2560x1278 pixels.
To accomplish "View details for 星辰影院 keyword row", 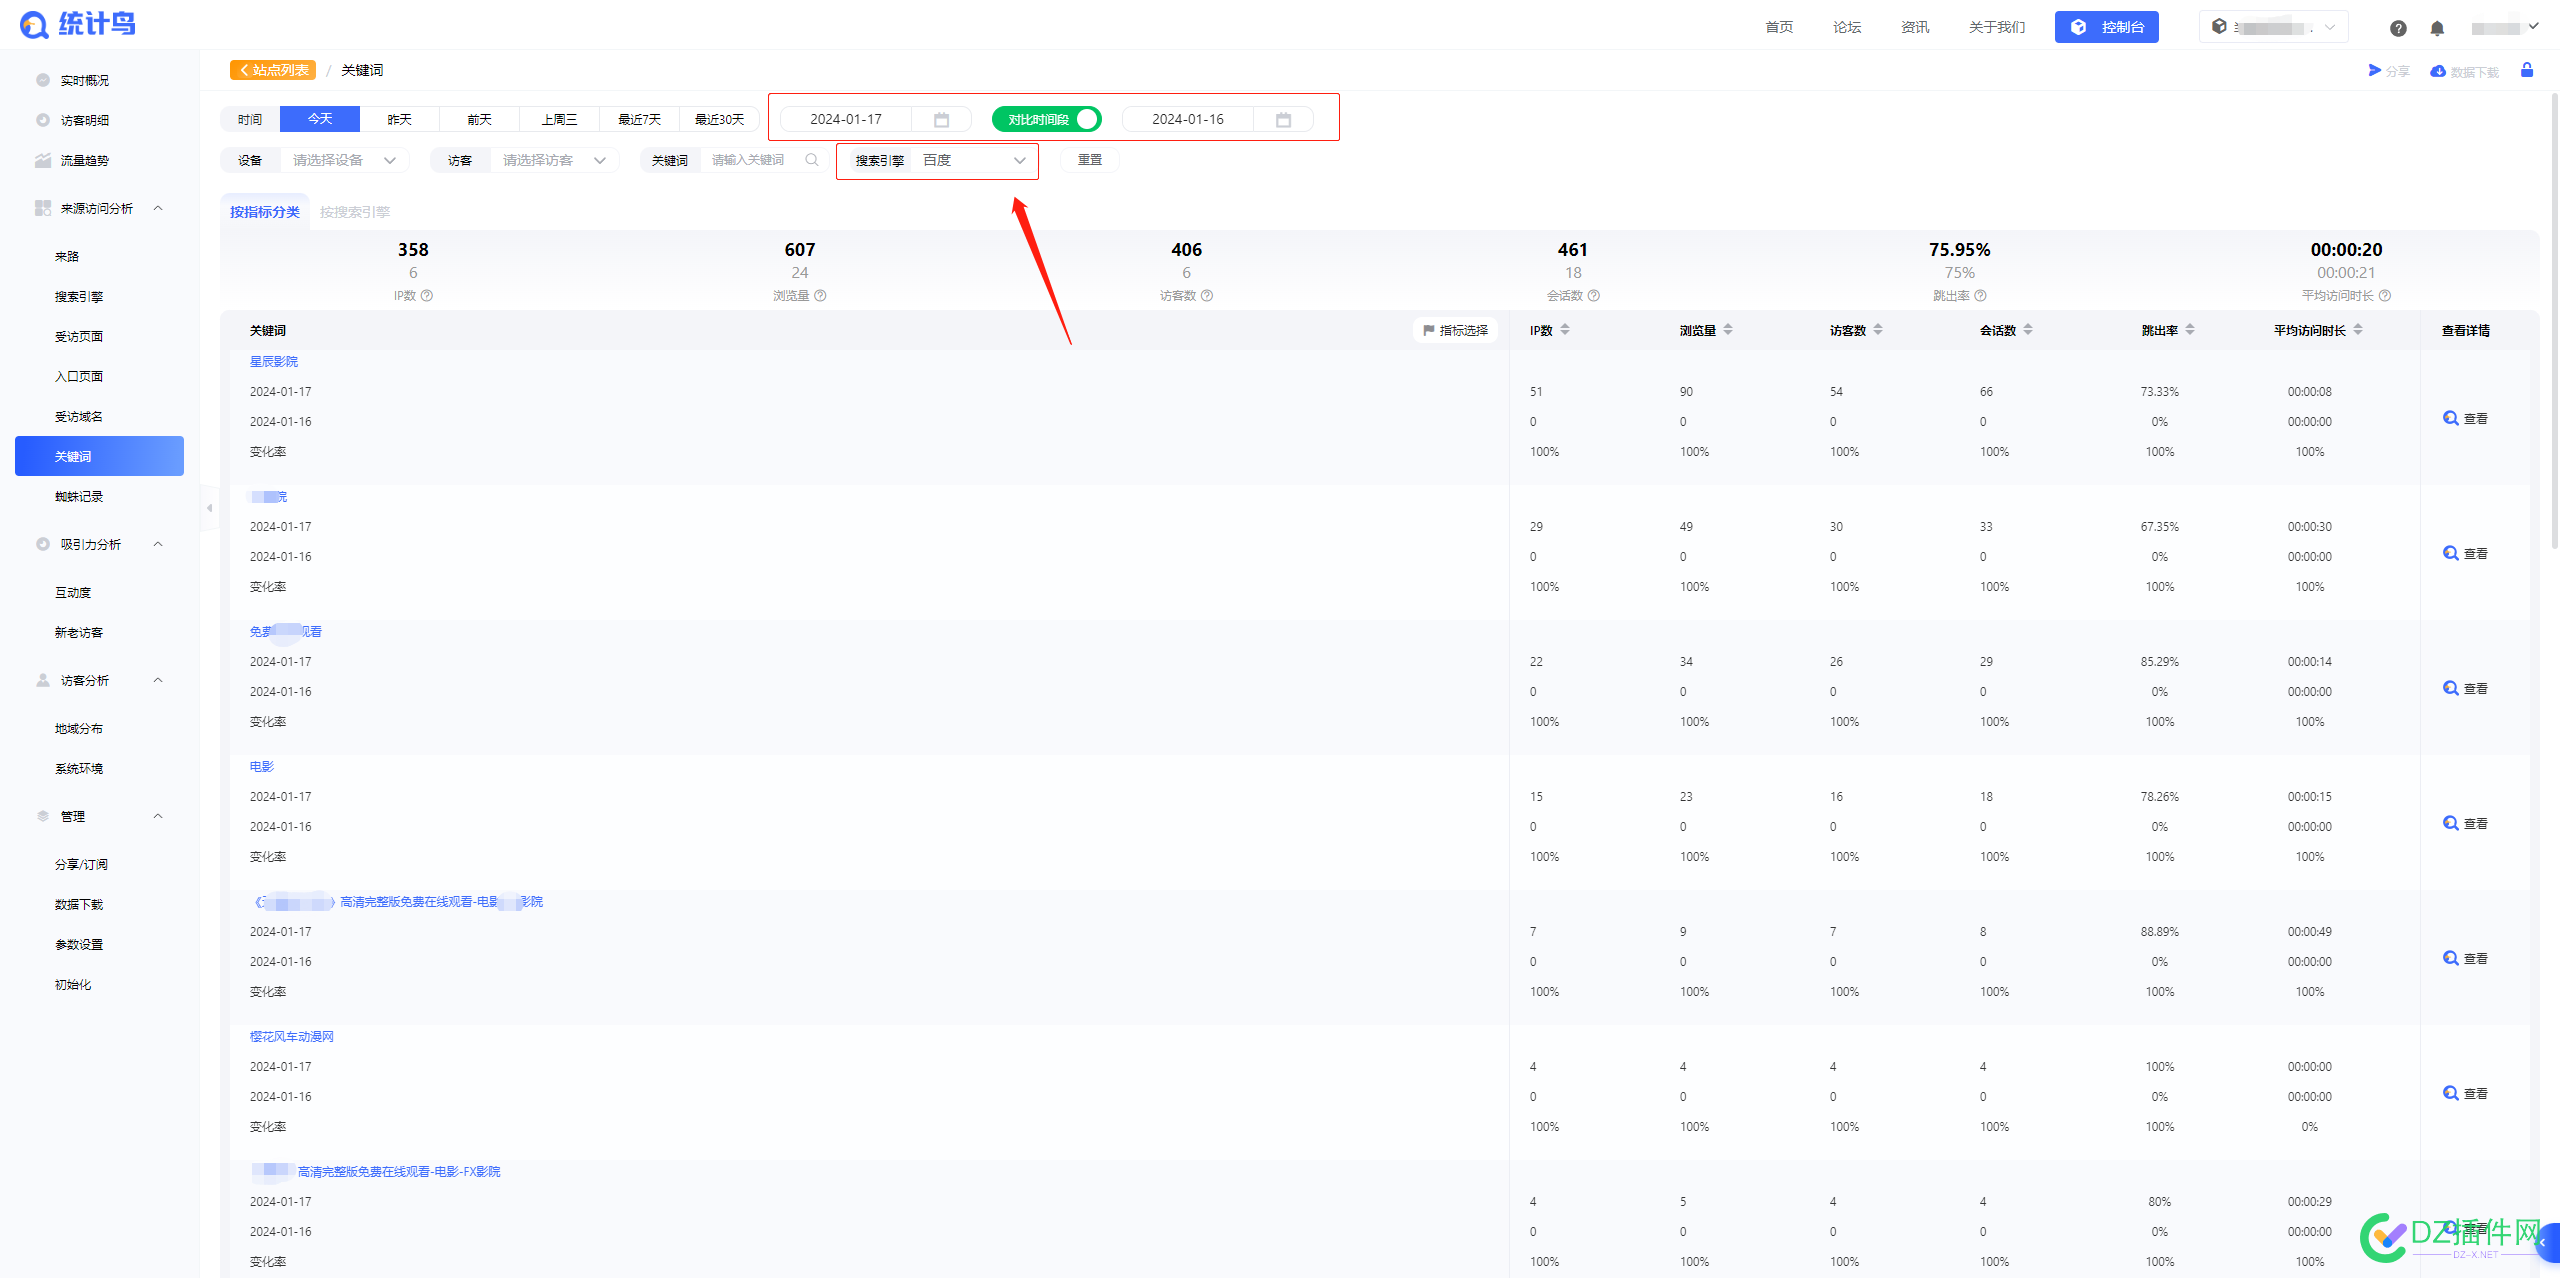I will point(2465,419).
